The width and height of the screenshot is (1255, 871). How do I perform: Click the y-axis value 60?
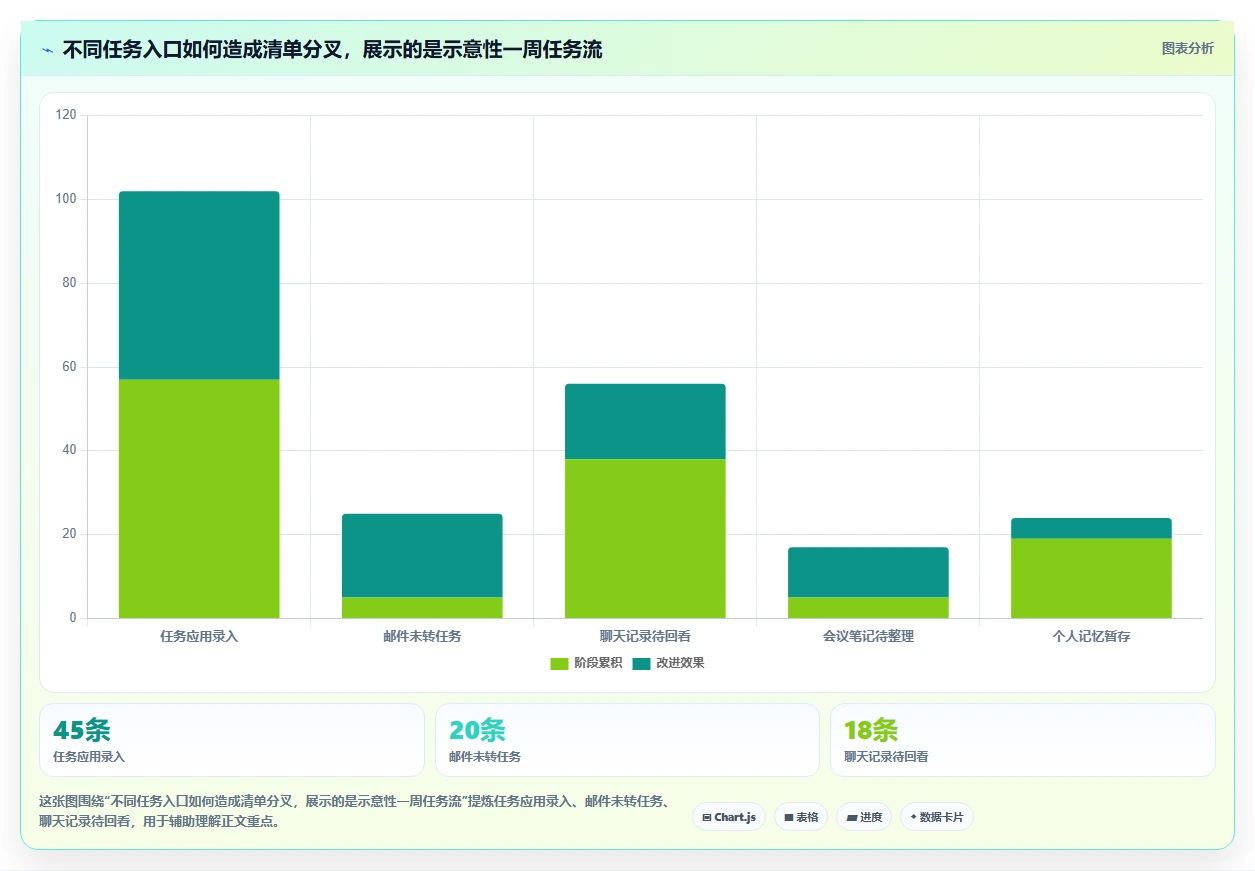(69, 367)
